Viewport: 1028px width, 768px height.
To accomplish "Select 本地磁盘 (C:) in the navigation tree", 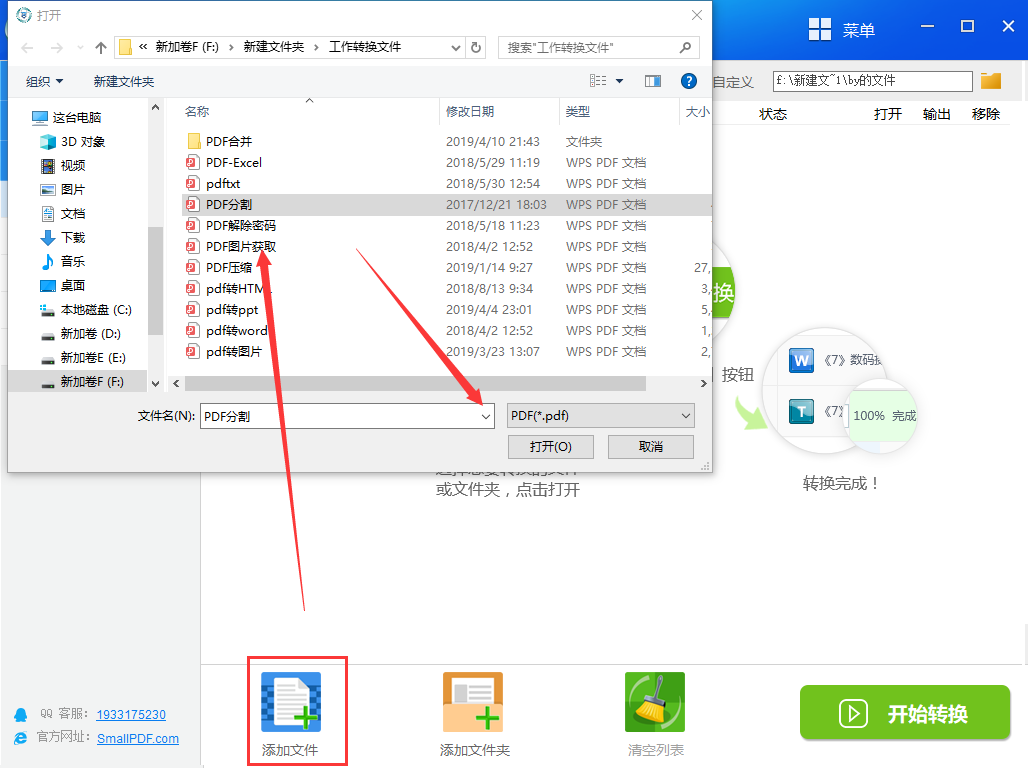I will pos(95,310).
